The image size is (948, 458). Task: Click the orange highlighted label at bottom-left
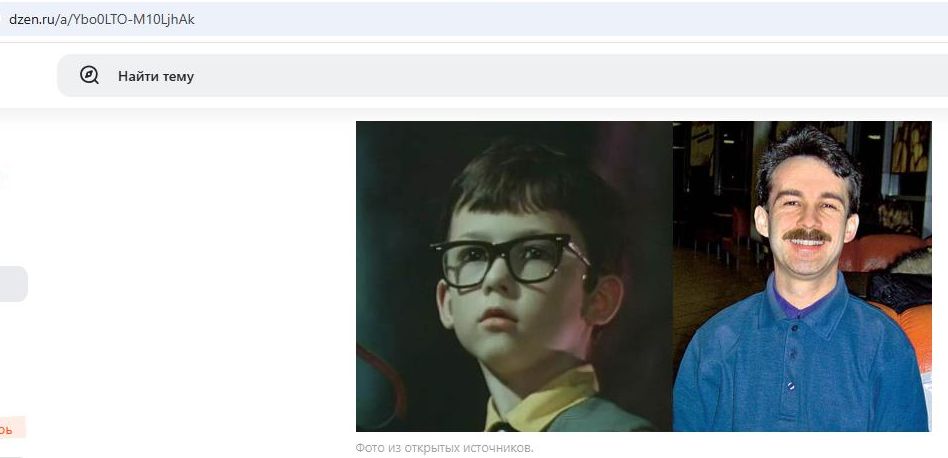tap(12, 428)
